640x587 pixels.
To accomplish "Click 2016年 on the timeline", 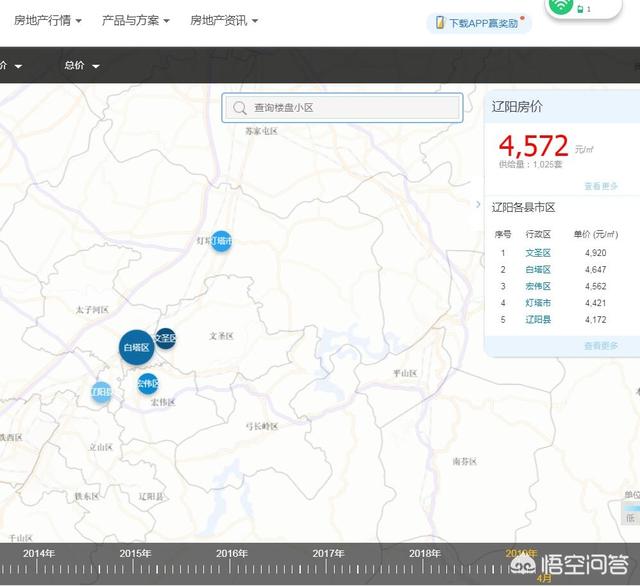I will point(232,553).
